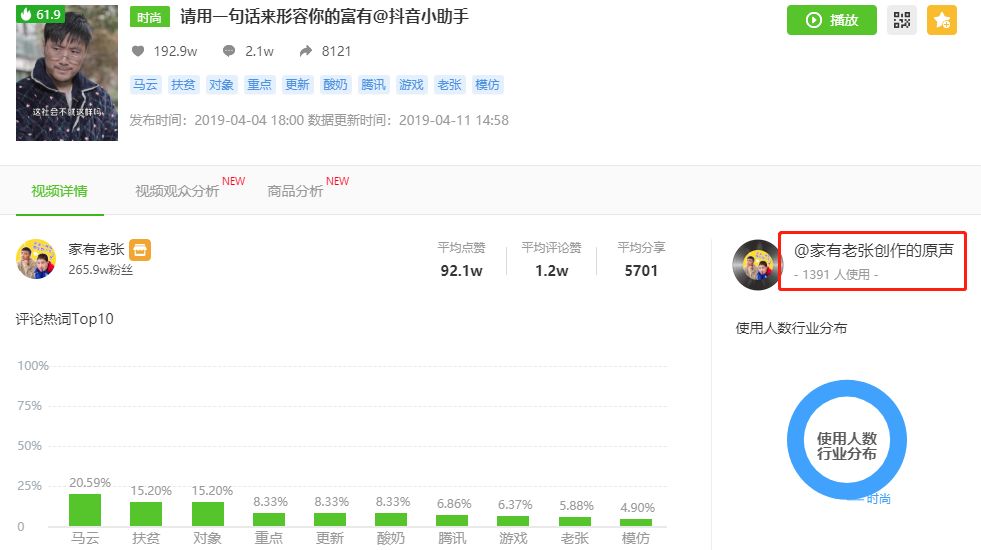Image resolution: width=981 pixels, height=550 pixels.
Task: Click the 扶贫 15.20% bar
Action: tap(146, 514)
